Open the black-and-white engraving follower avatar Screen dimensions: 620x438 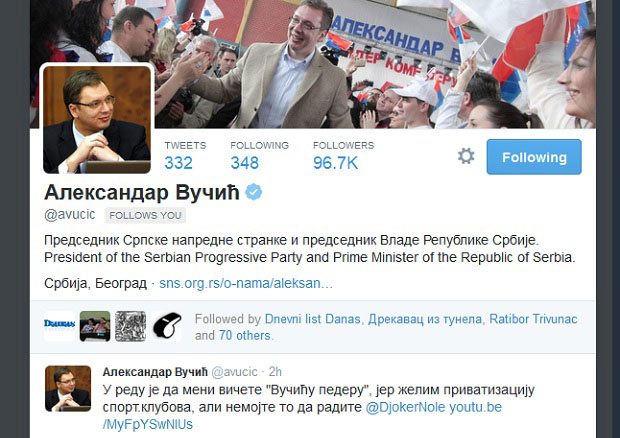tap(130, 326)
